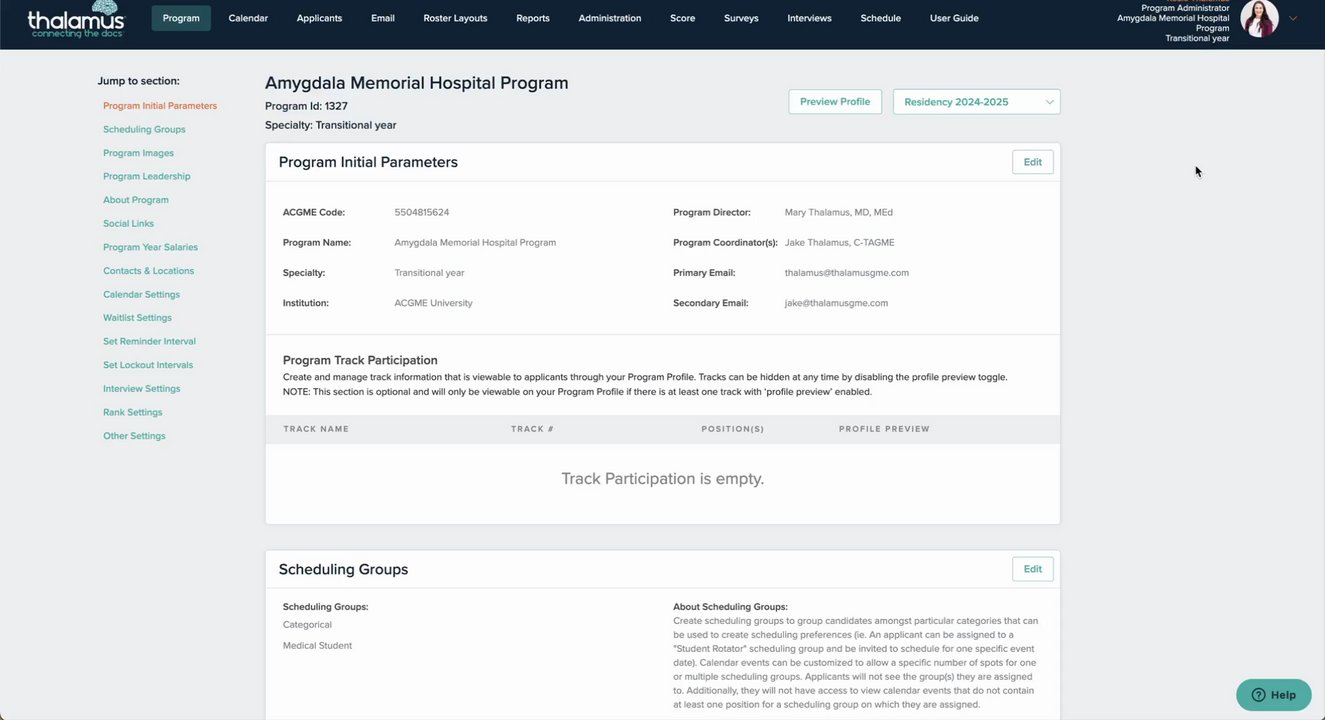Jump to About Program section
1325x720 pixels.
pos(136,200)
